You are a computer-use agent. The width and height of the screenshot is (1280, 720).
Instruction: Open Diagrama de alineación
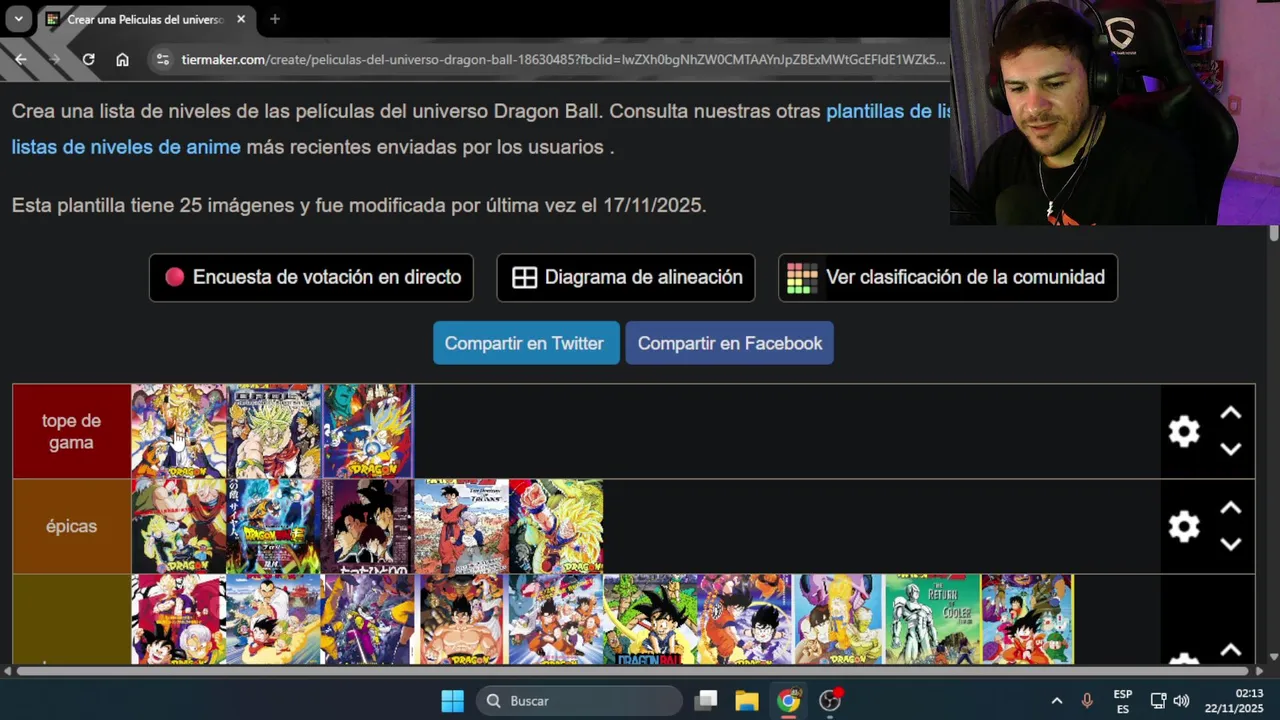point(626,277)
